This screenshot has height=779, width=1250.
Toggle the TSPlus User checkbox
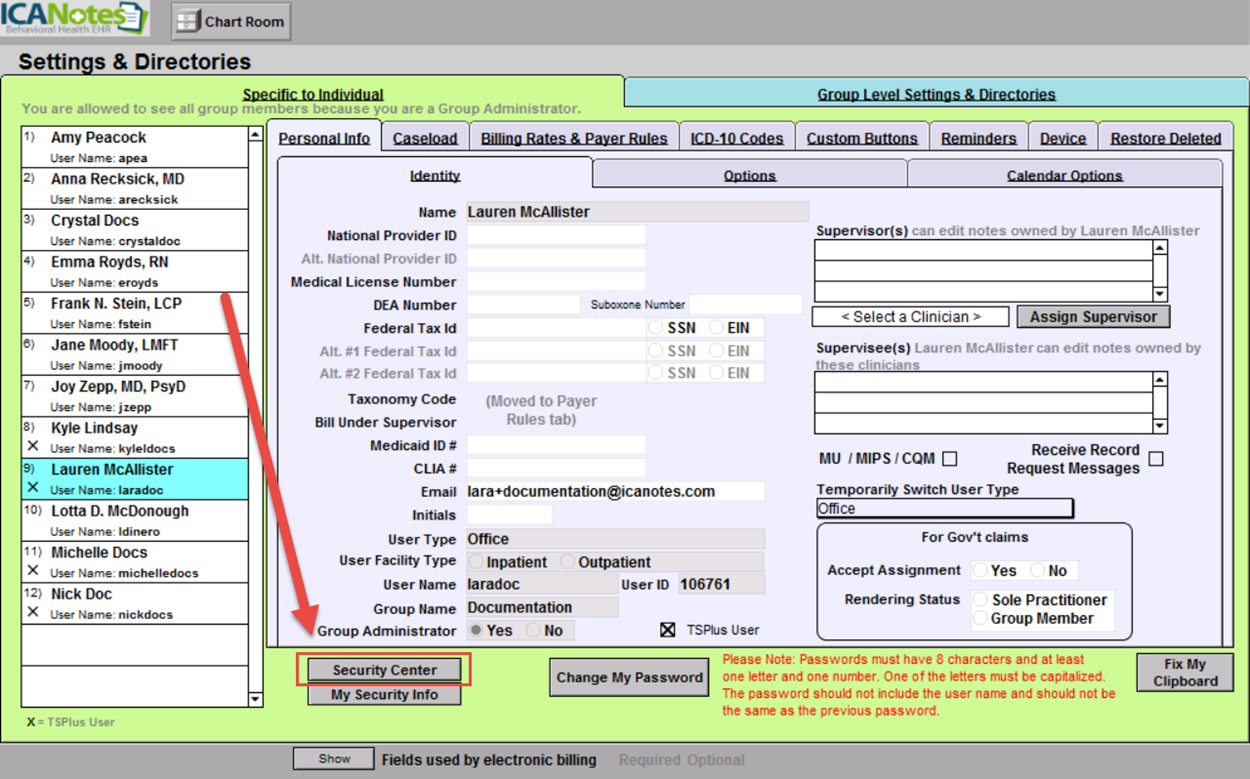click(x=668, y=630)
